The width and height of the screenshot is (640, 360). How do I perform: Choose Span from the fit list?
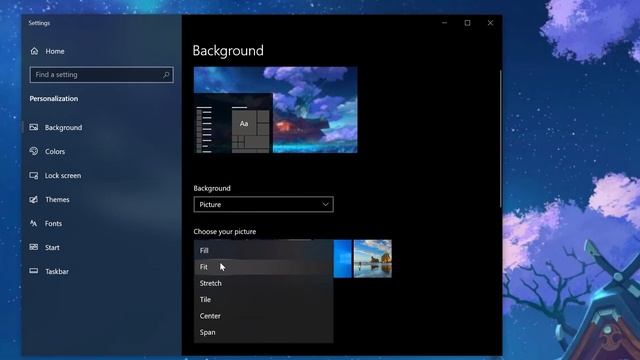click(263, 332)
